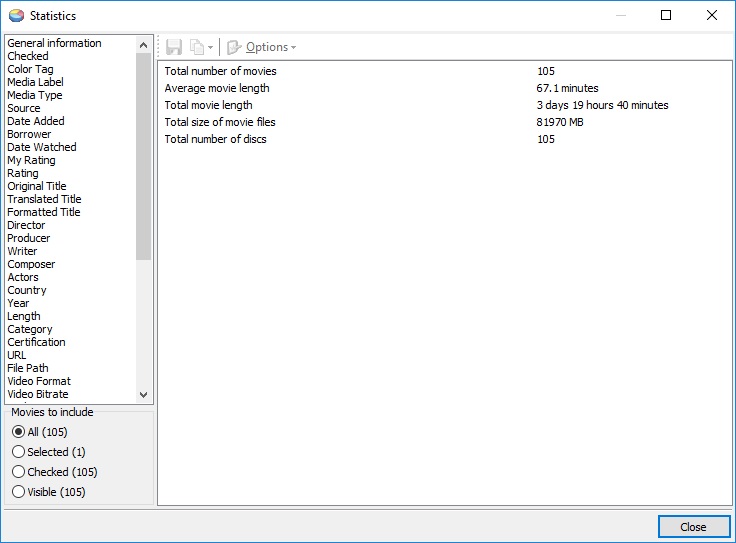This screenshot has width=736, height=543.
Task: Maximize the Statistics window
Action: pos(666,16)
